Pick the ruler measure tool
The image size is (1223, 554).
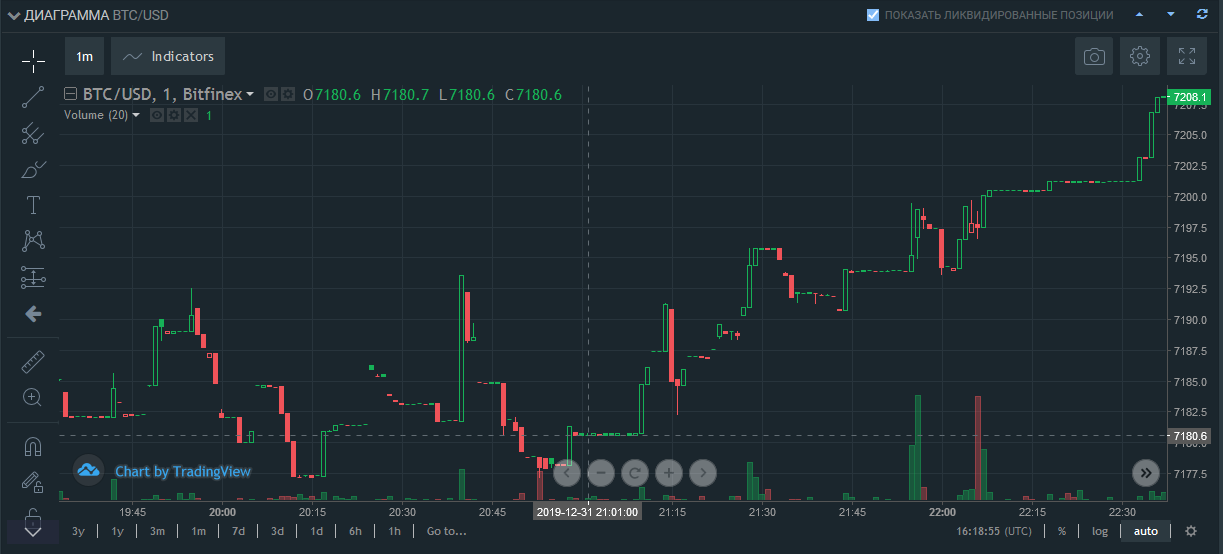click(x=33, y=361)
